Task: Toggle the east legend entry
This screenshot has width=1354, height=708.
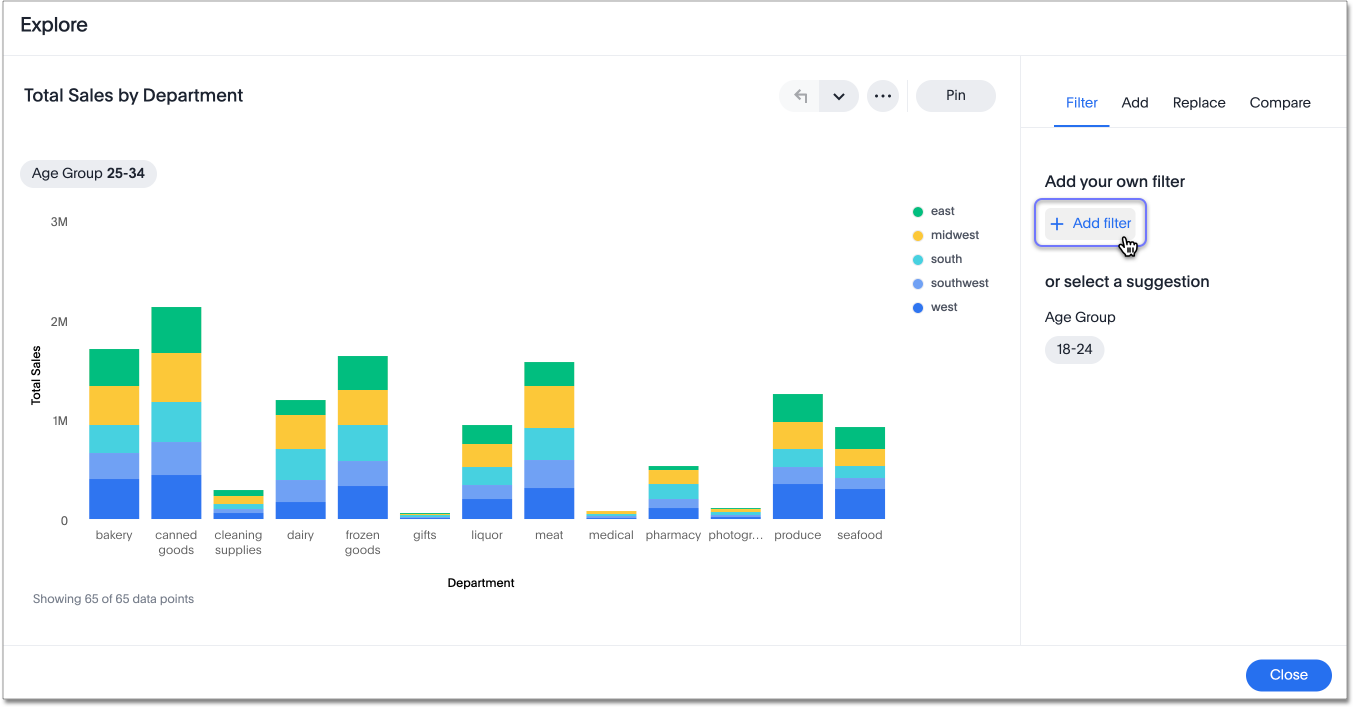Action: (x=941, y=212)
